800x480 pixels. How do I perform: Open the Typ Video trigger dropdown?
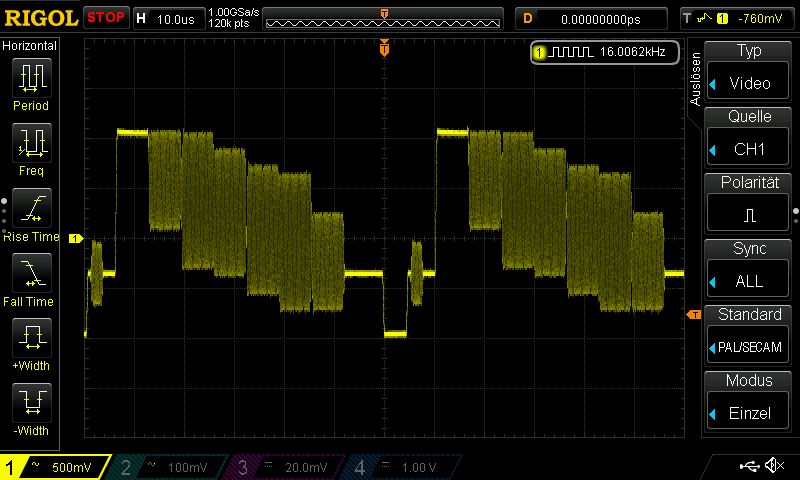(x=748, y=72)
